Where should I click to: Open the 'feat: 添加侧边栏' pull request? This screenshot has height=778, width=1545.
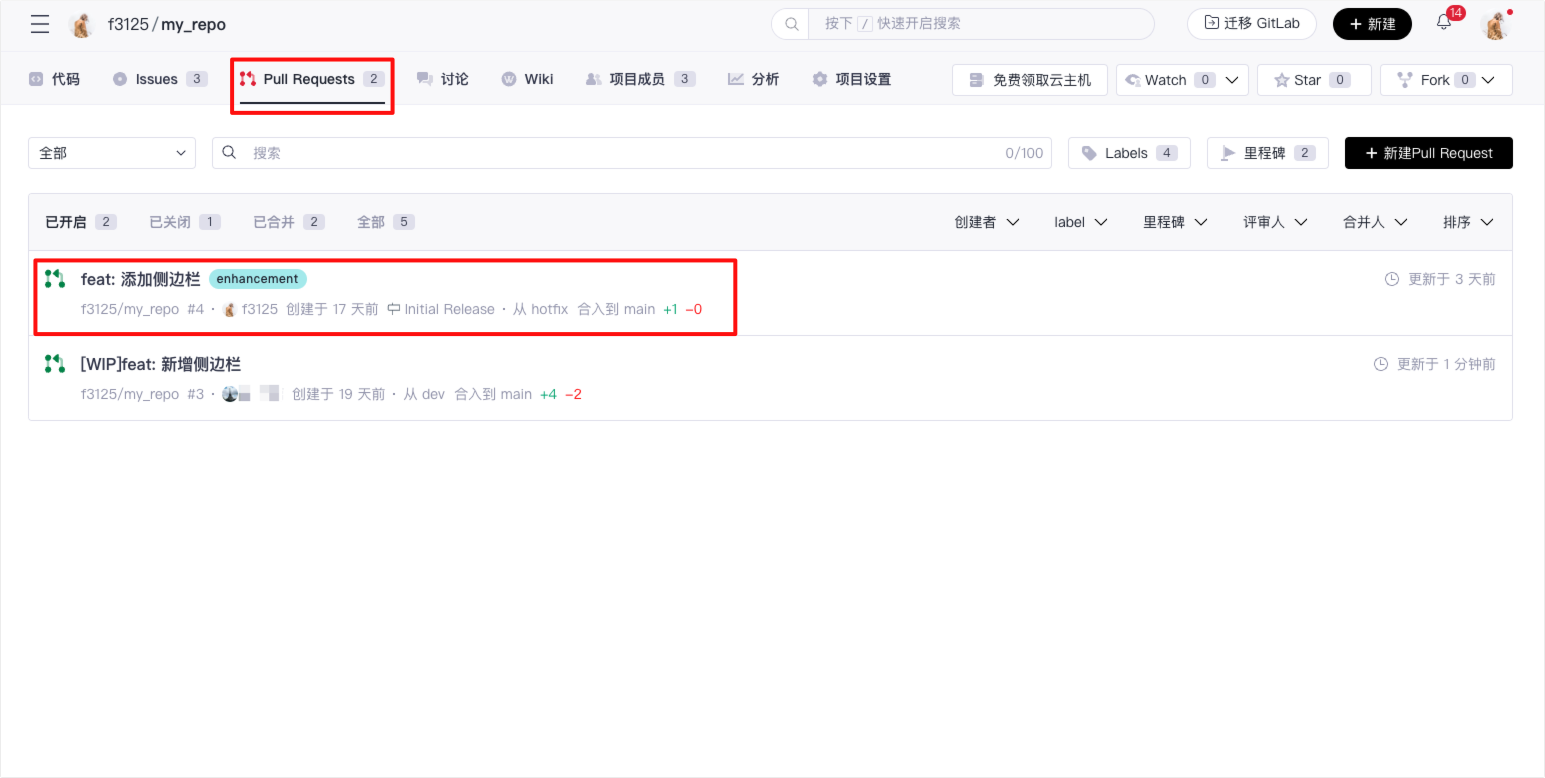click(140, 279)
